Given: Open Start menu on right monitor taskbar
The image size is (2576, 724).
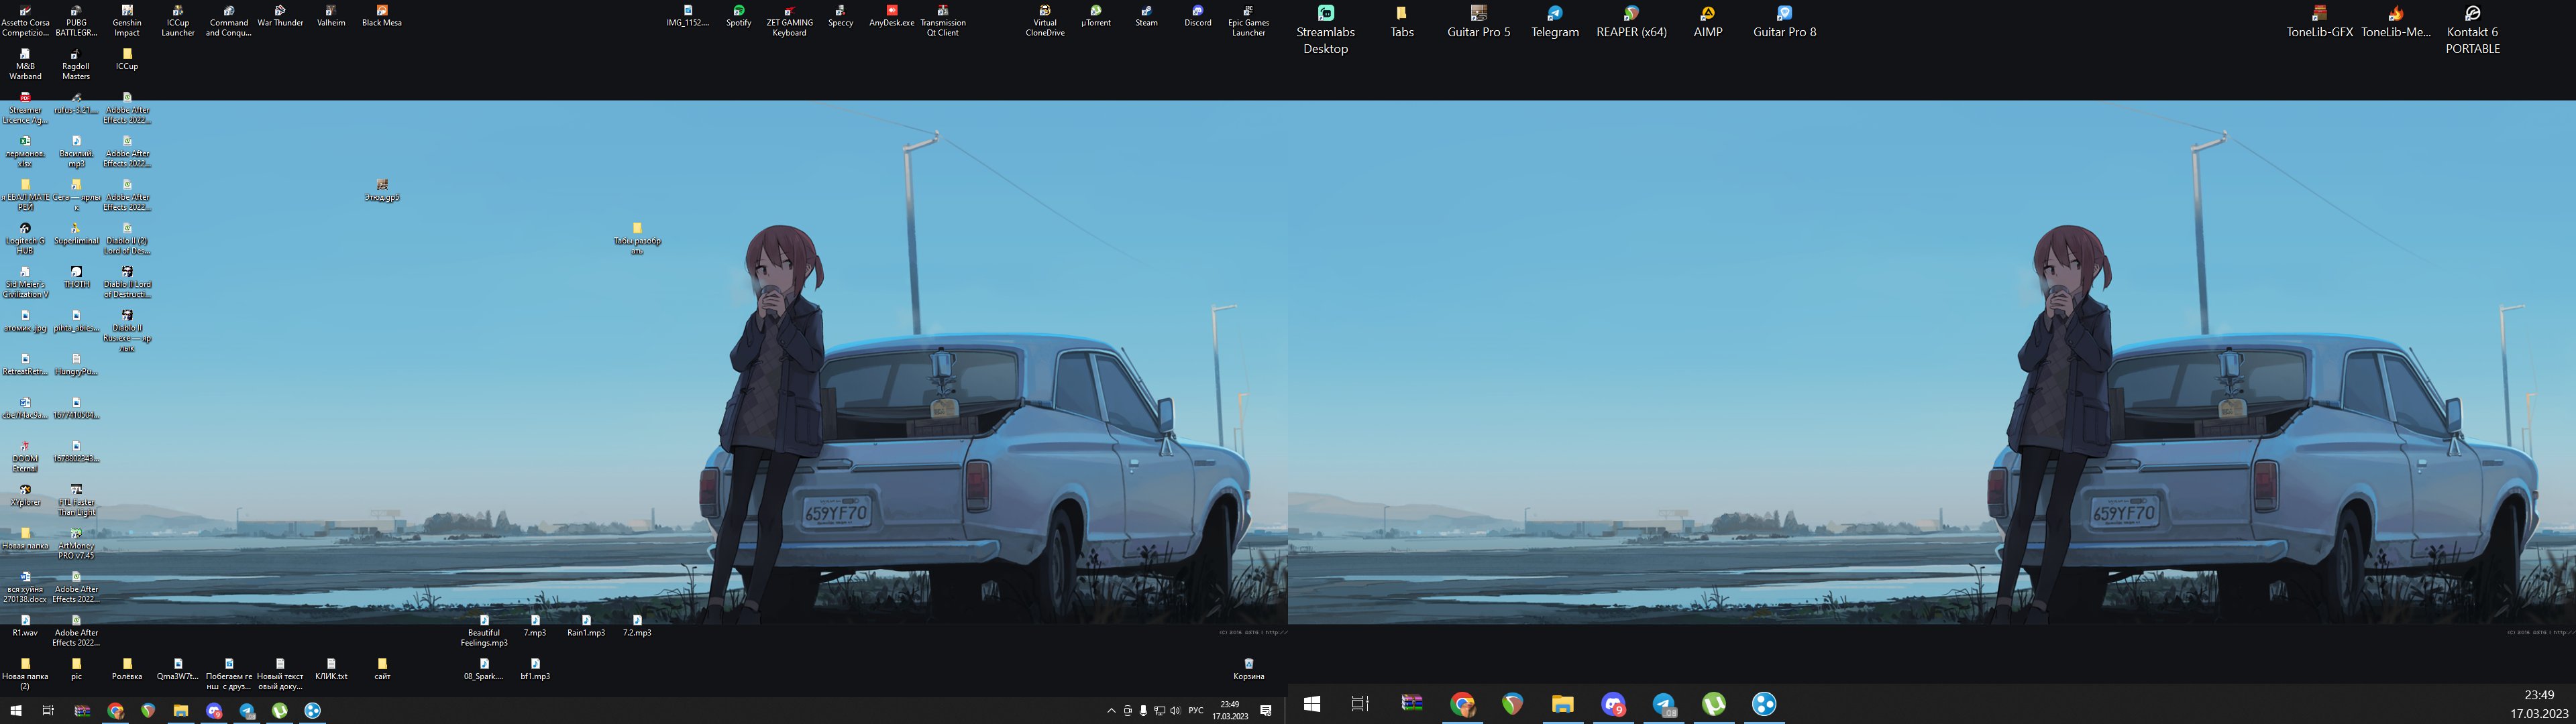Looking at the screenshot, I should click(1312, 704).
